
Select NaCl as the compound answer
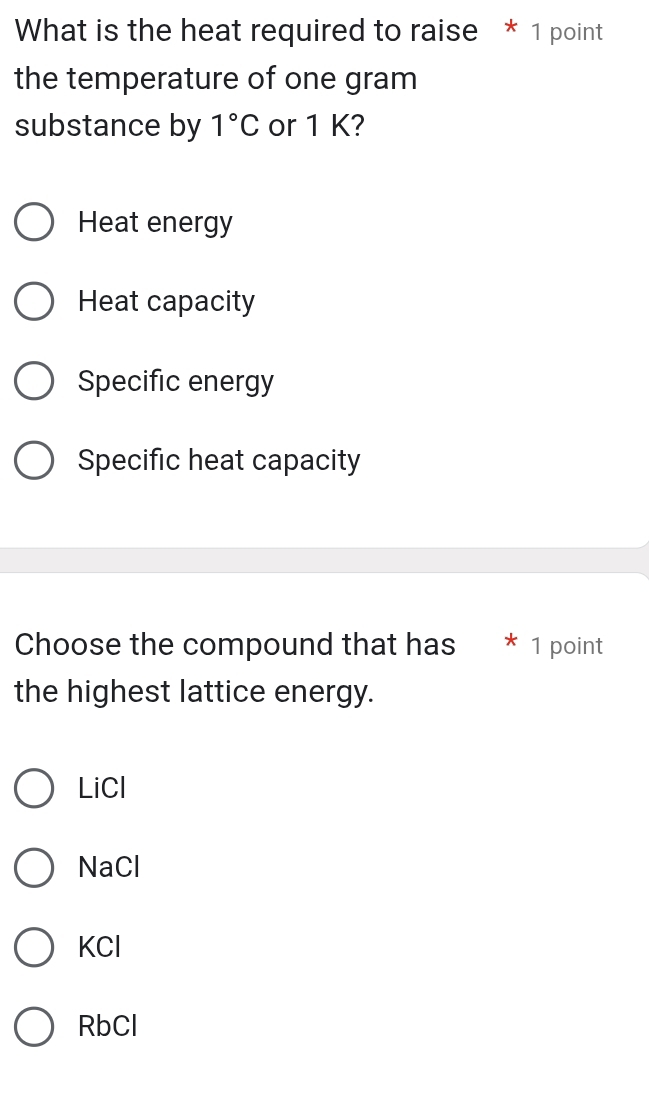coord(33,867)
